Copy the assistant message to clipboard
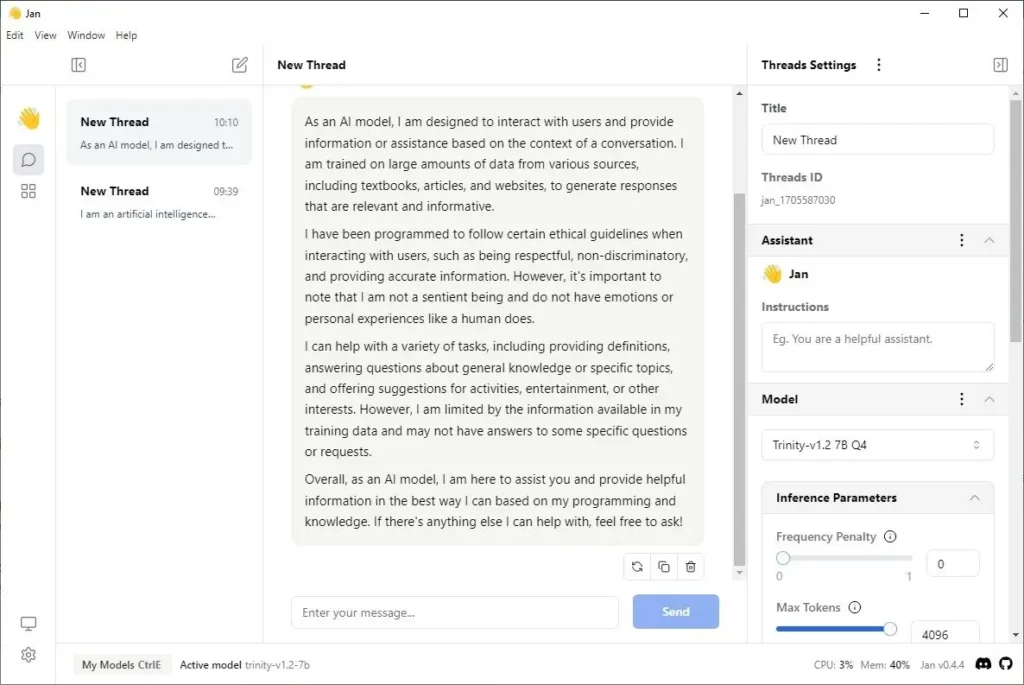1024x685 pixels. 664,567
